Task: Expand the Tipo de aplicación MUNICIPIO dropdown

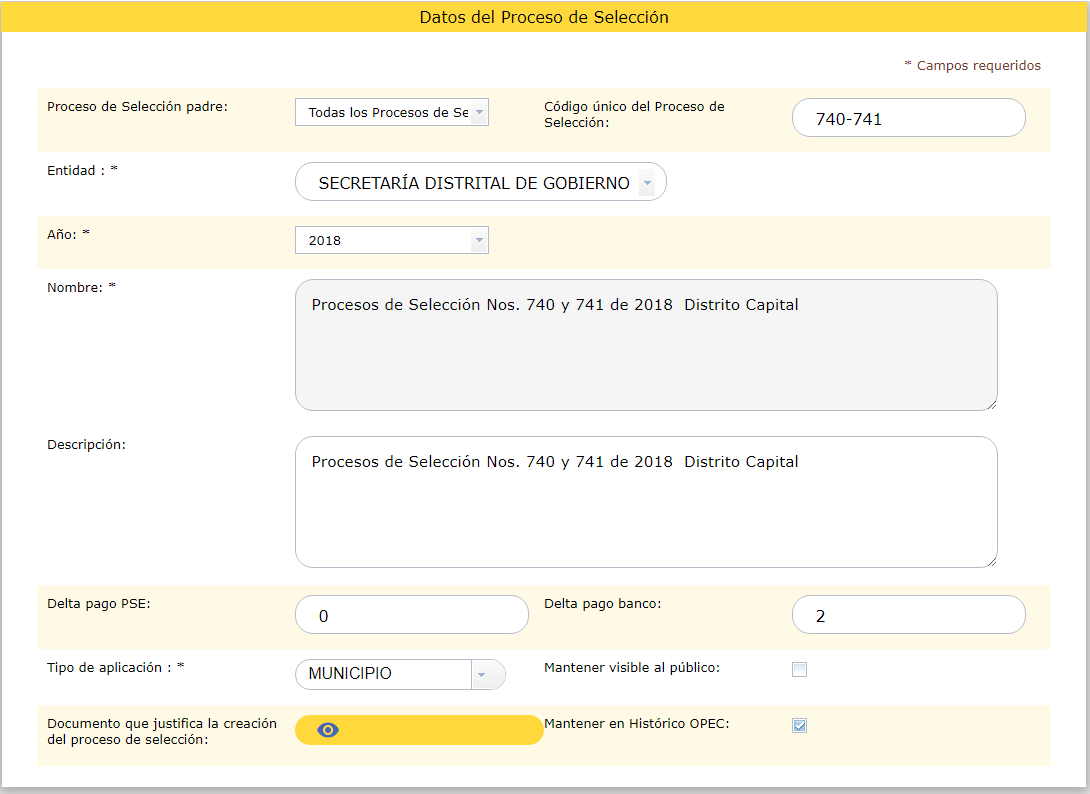Action: pos(400,674)
